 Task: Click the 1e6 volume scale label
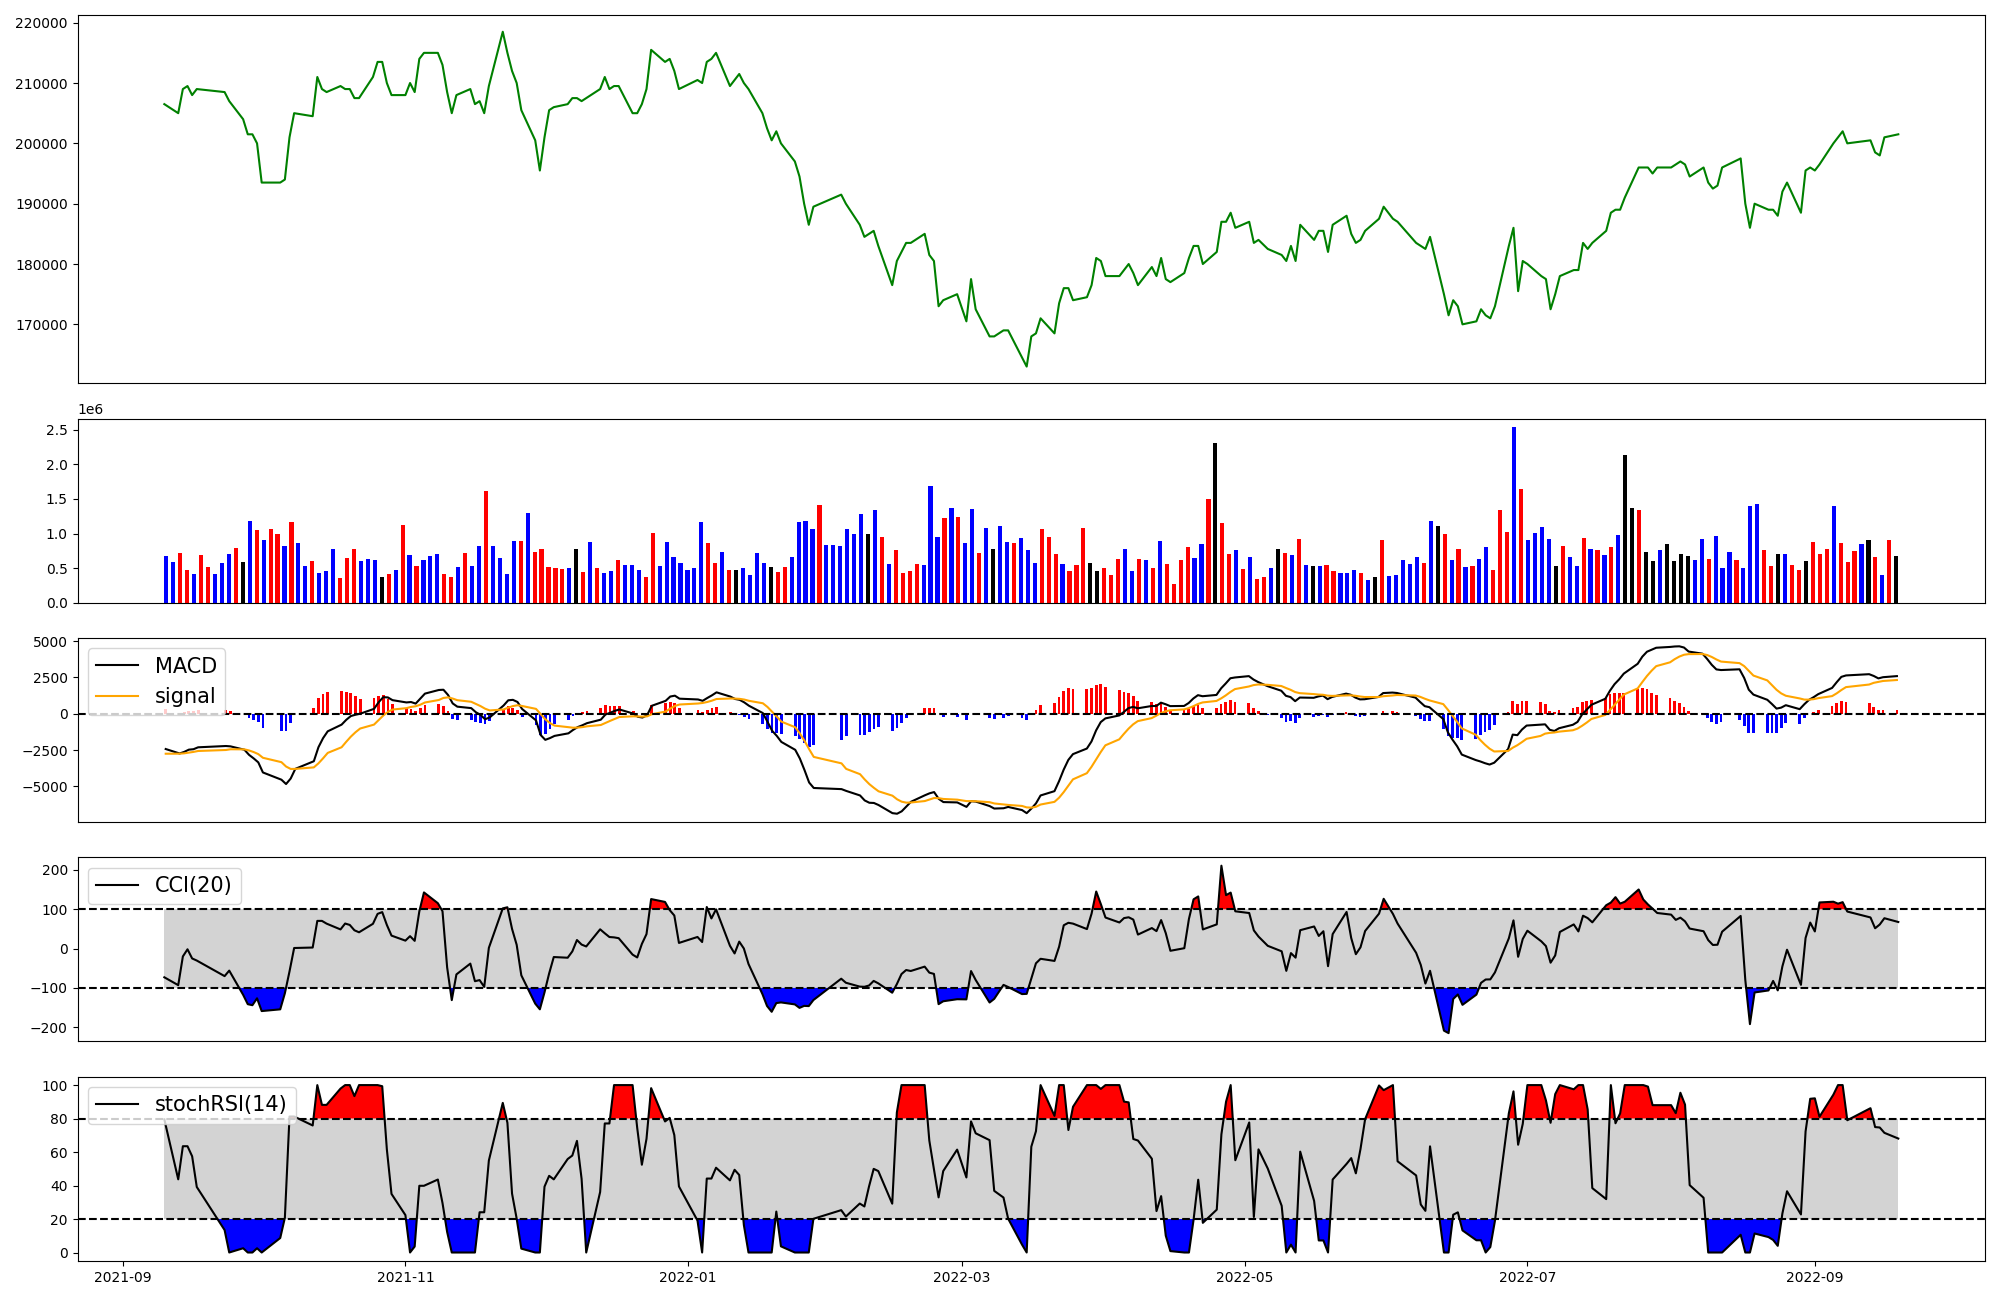click(x=90, y=410)
